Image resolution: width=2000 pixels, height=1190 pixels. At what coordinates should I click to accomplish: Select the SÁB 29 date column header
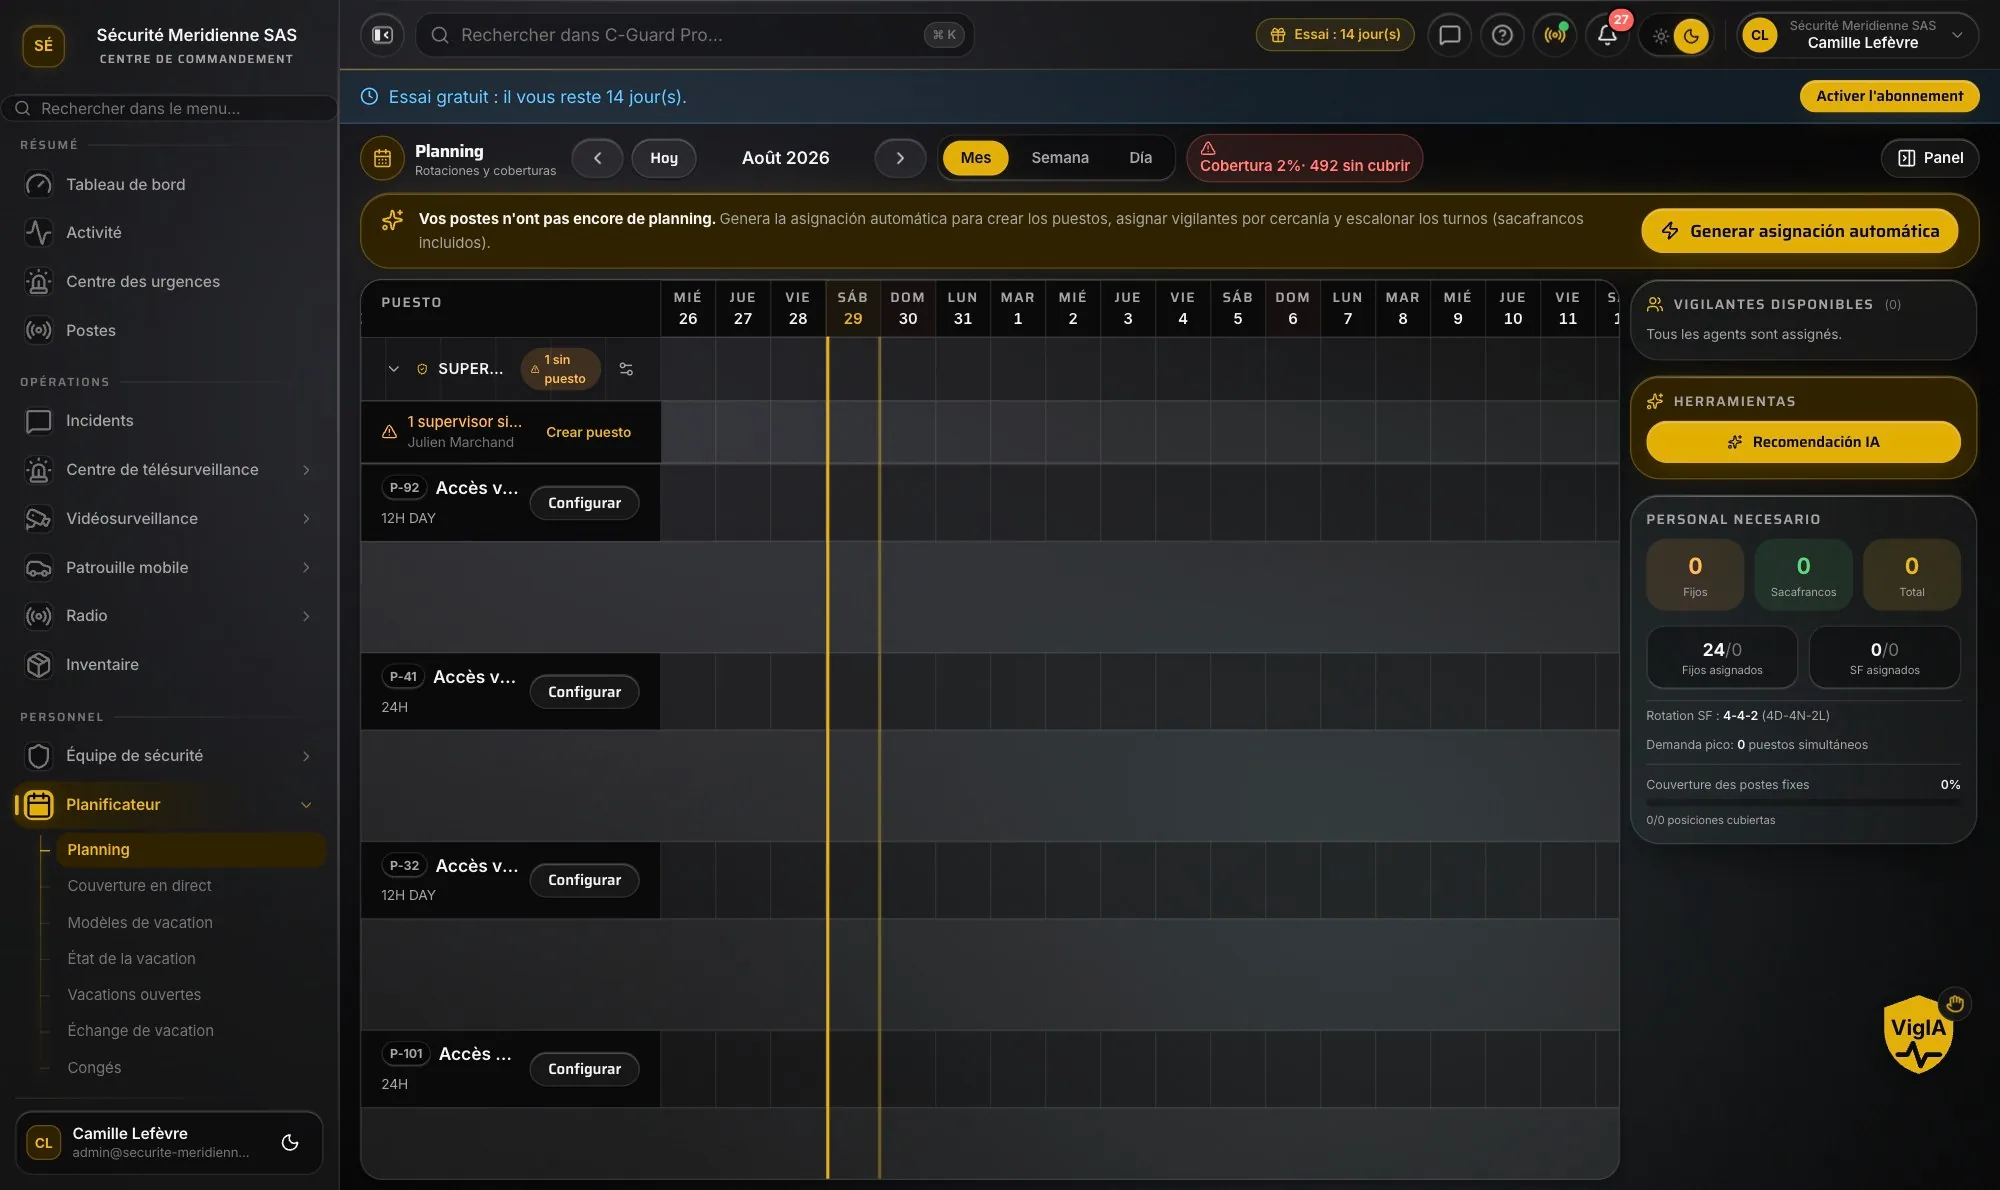click(852, 308)
